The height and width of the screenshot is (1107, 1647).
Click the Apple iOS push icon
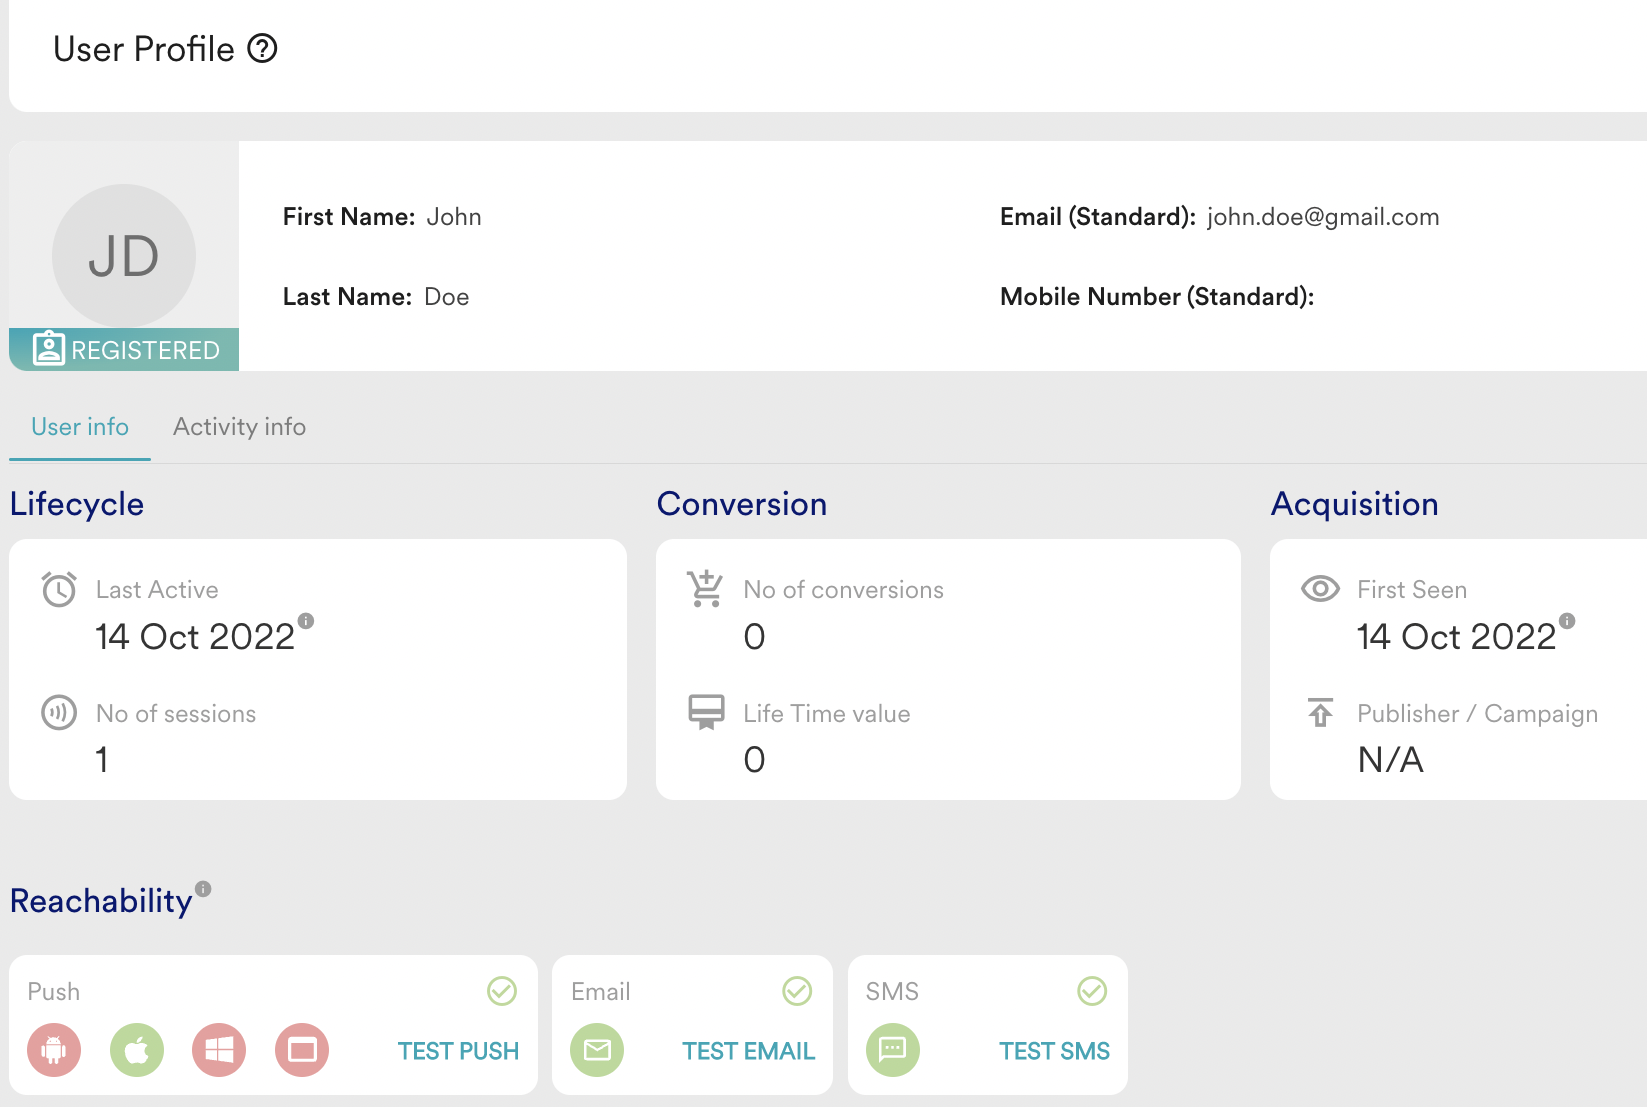pos(137,1050)
